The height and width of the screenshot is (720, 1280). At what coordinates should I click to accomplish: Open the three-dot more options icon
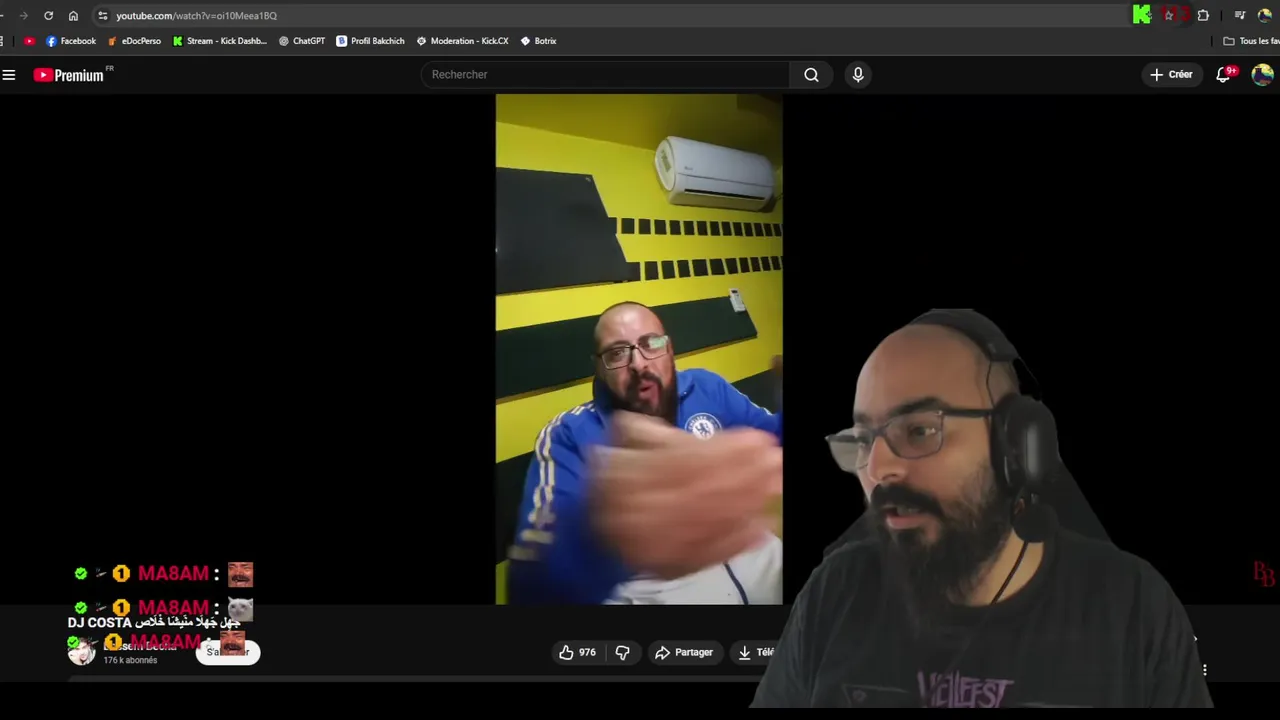pos(1205,670)
